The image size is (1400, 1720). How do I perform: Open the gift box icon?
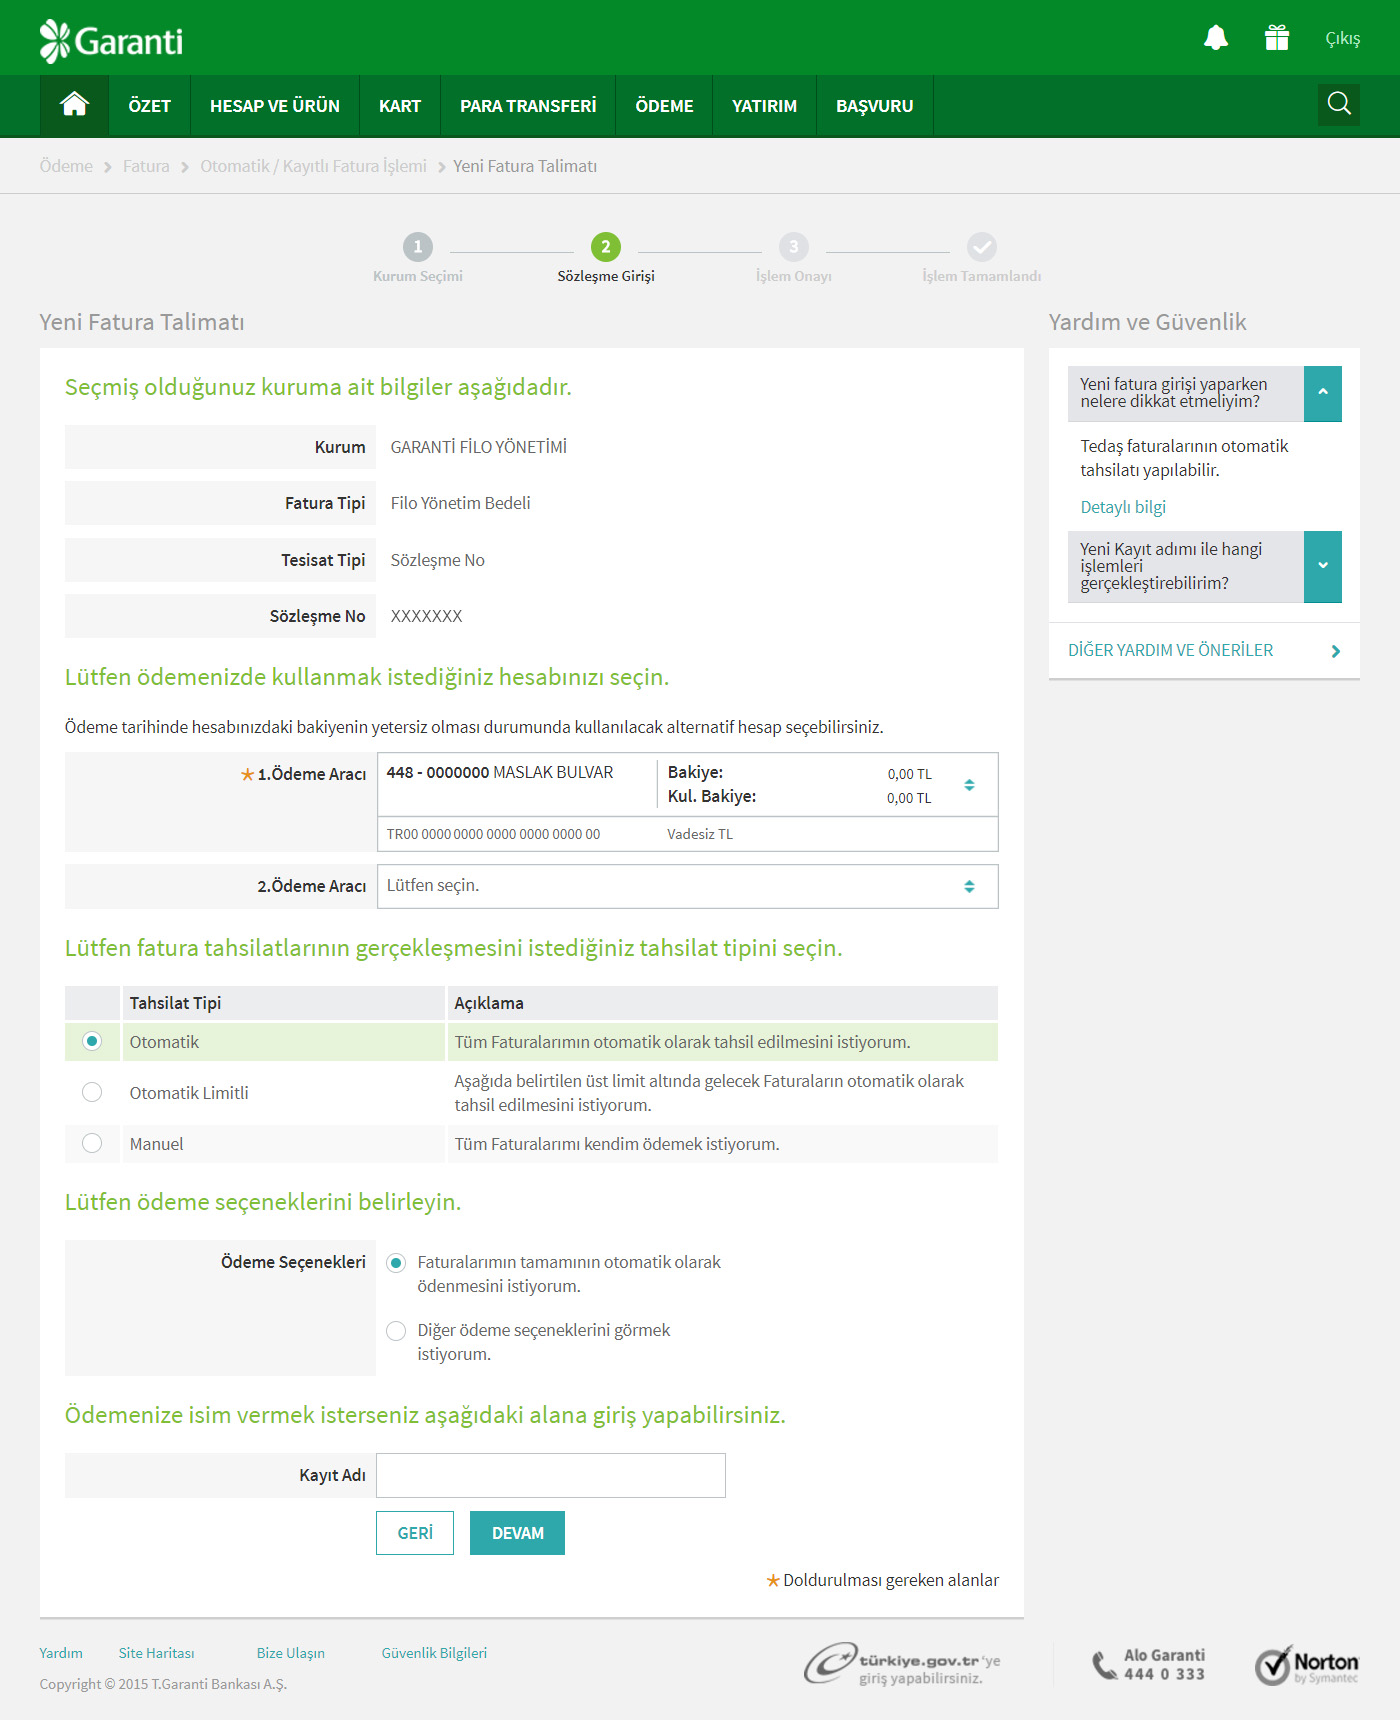pyautogui.click(x=1276, y=38)
